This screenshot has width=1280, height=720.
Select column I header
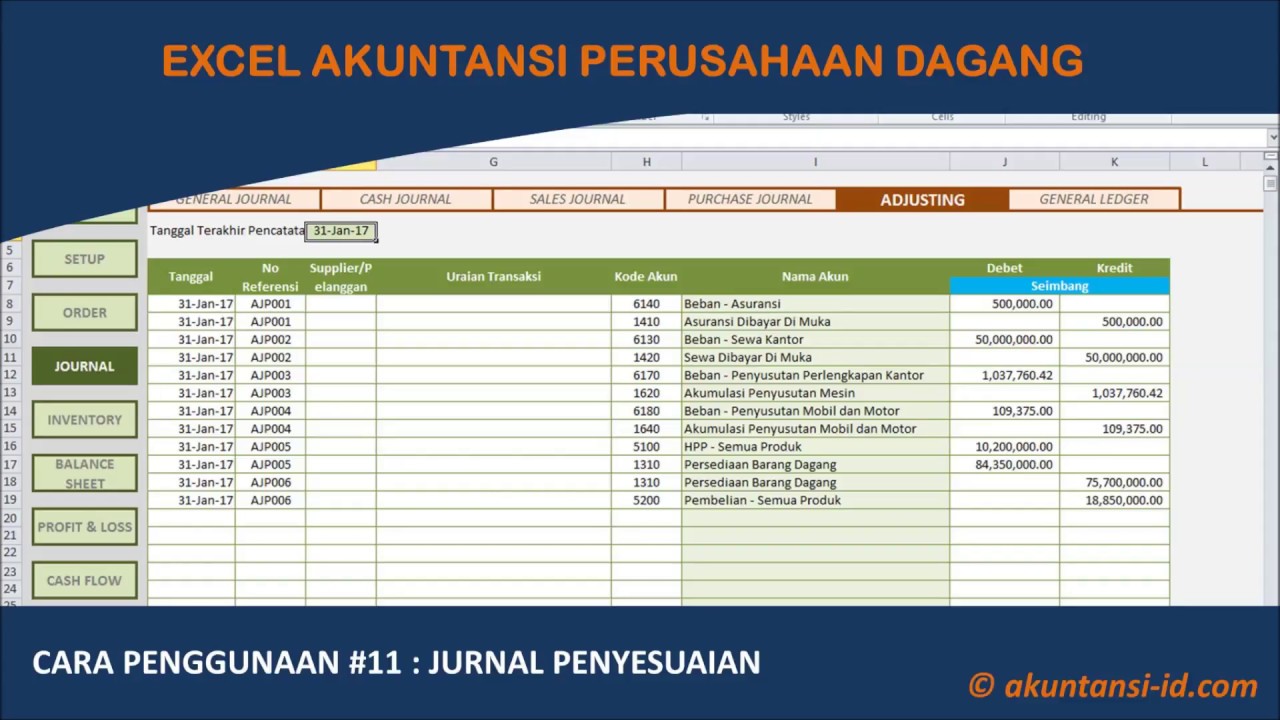(x=815, y=162)
